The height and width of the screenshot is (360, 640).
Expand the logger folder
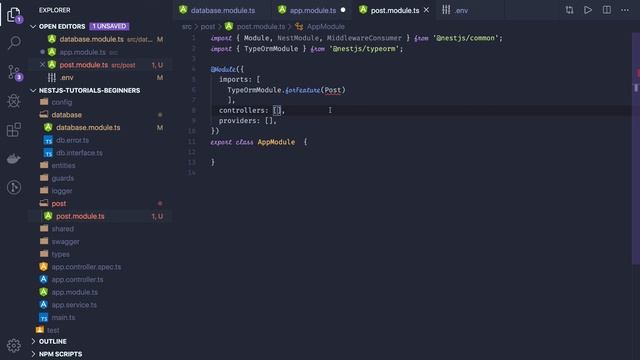click(62, 191)
